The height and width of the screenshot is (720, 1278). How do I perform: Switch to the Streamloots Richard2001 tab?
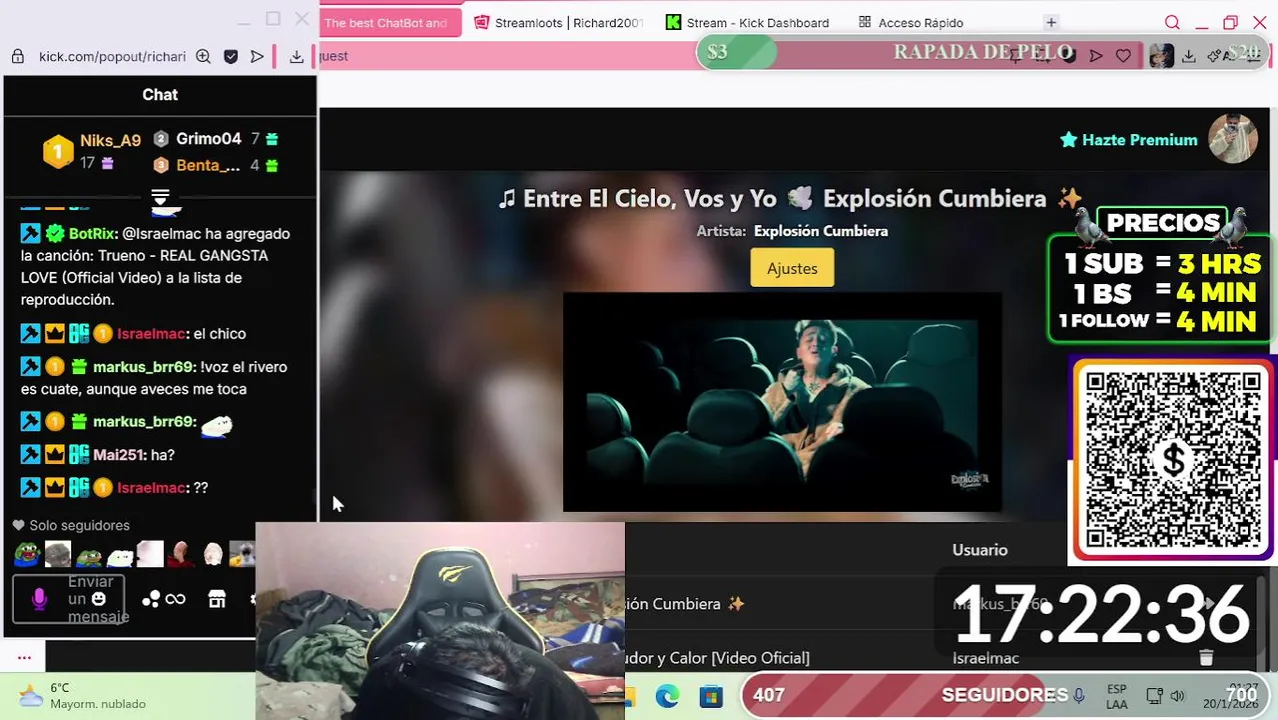pyautogui.click(x=559, y=22)
